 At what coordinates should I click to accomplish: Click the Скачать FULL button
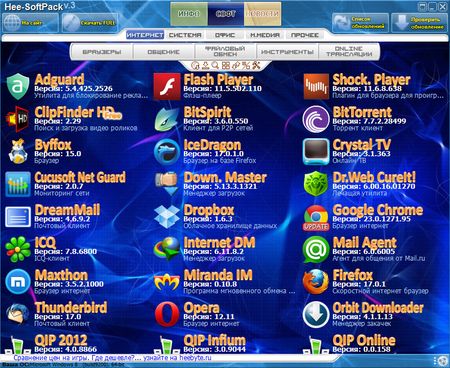(x=90, y=23)
